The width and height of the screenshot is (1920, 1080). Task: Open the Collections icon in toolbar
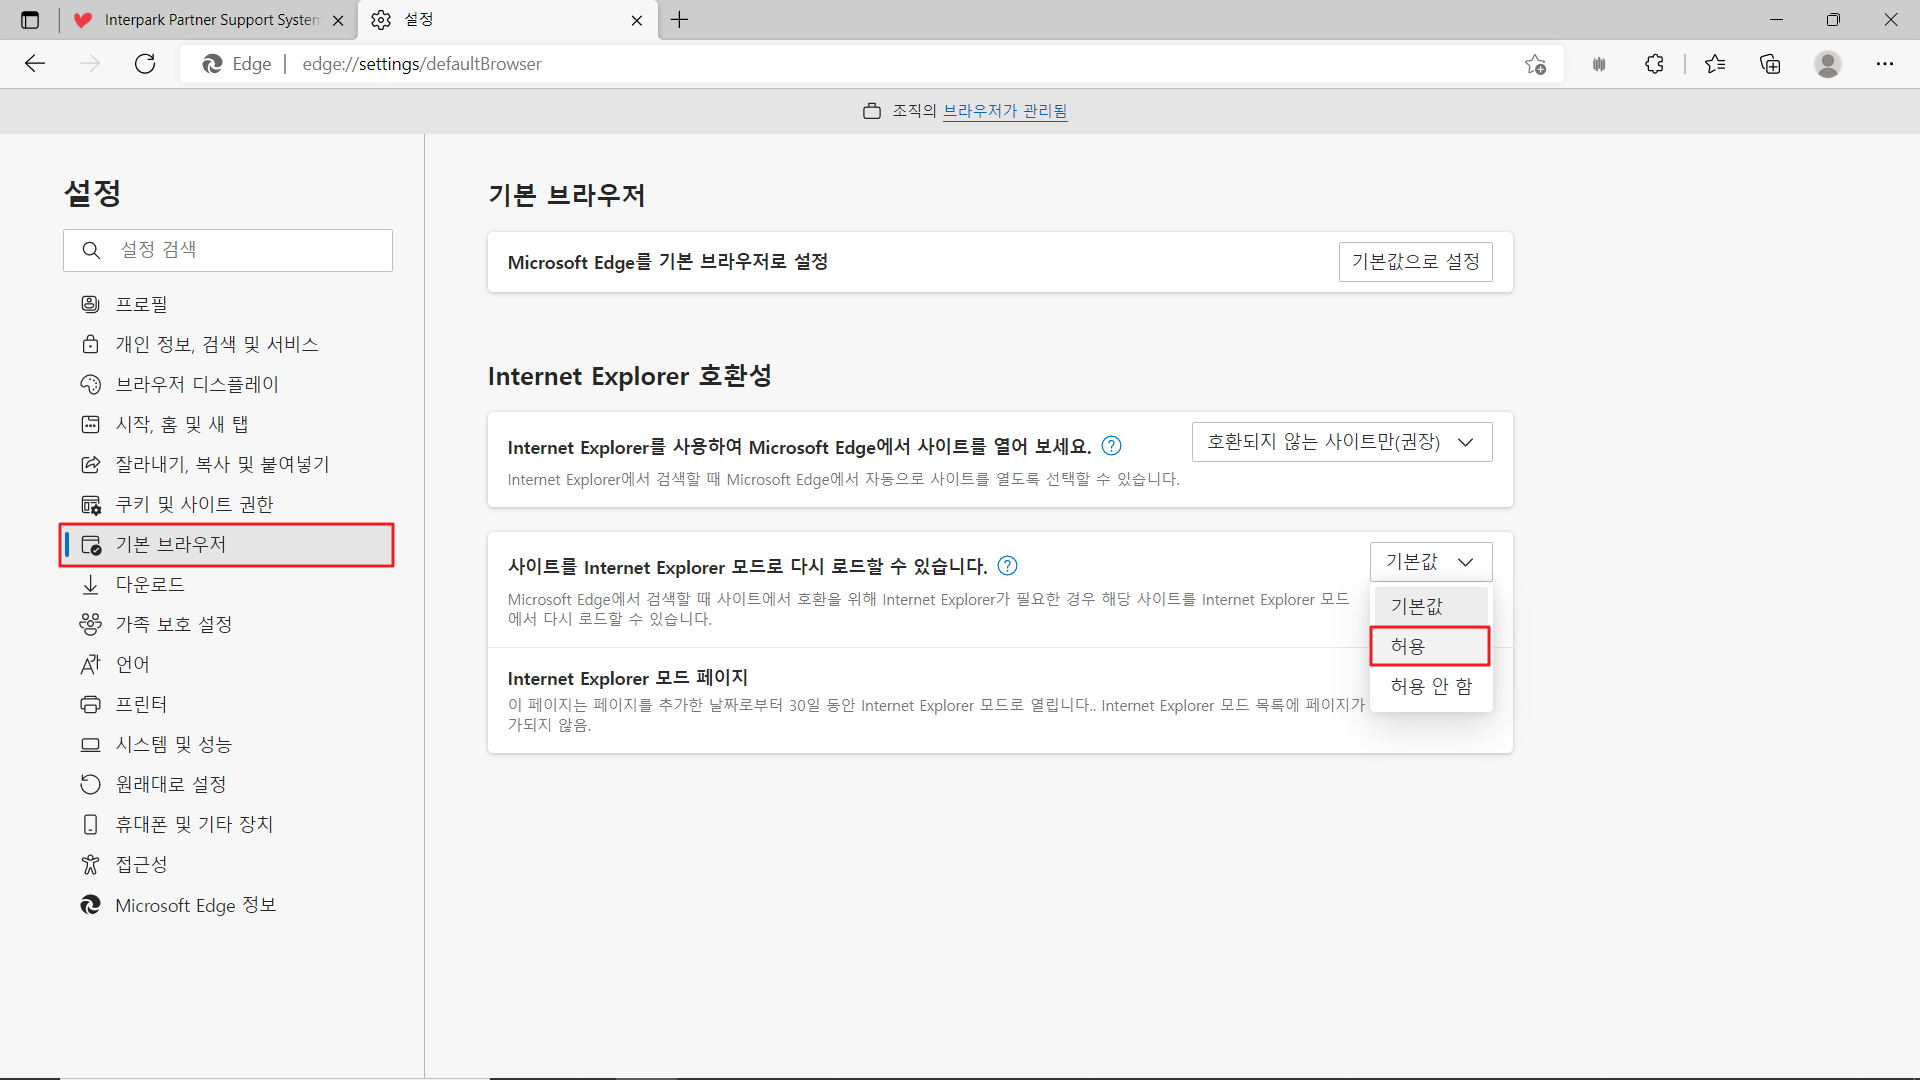[x=1770, y=64]
